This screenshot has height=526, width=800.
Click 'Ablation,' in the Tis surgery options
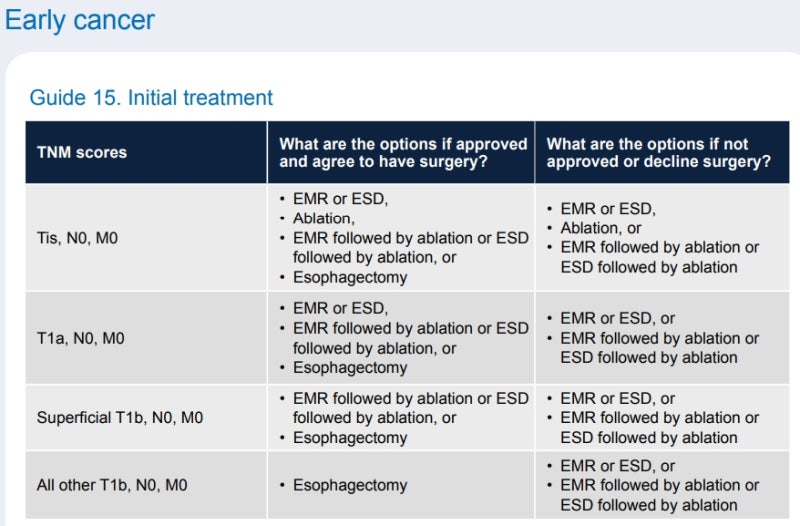[x=324, y=218]
